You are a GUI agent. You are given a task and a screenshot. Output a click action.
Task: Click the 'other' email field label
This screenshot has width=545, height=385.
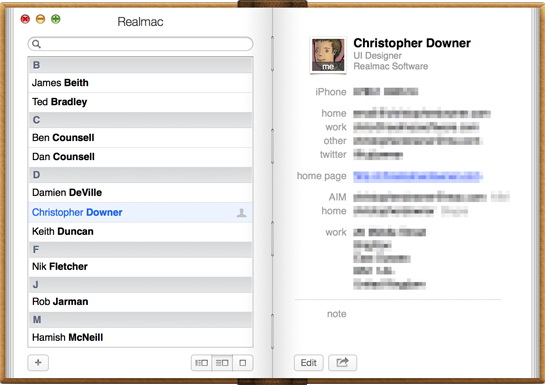(335, 141)
